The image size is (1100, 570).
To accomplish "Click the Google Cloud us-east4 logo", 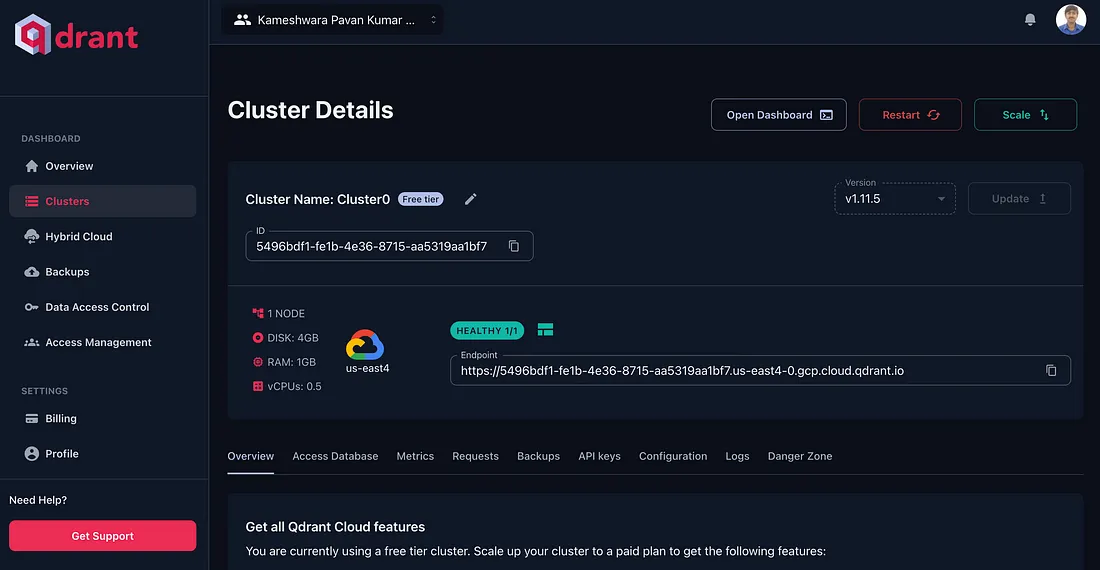I will click(365, 344).
